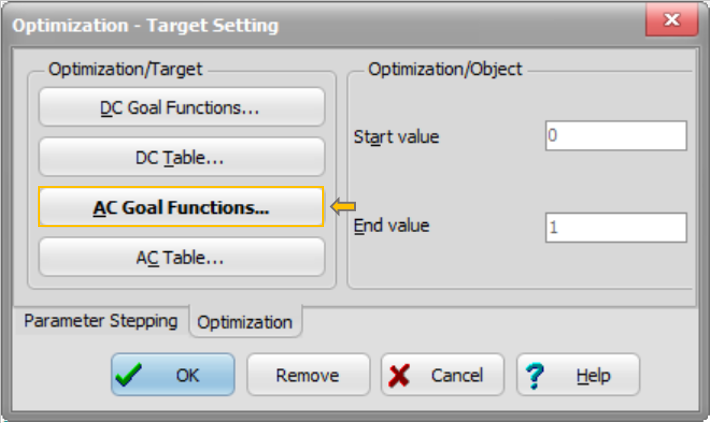Click the End value label
Screen dimensions: 710x423
click(392, 226)
